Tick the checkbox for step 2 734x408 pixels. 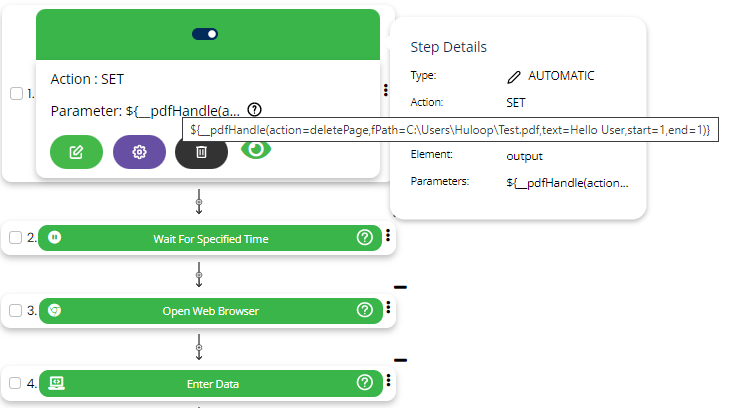click(x=16, y=238)
